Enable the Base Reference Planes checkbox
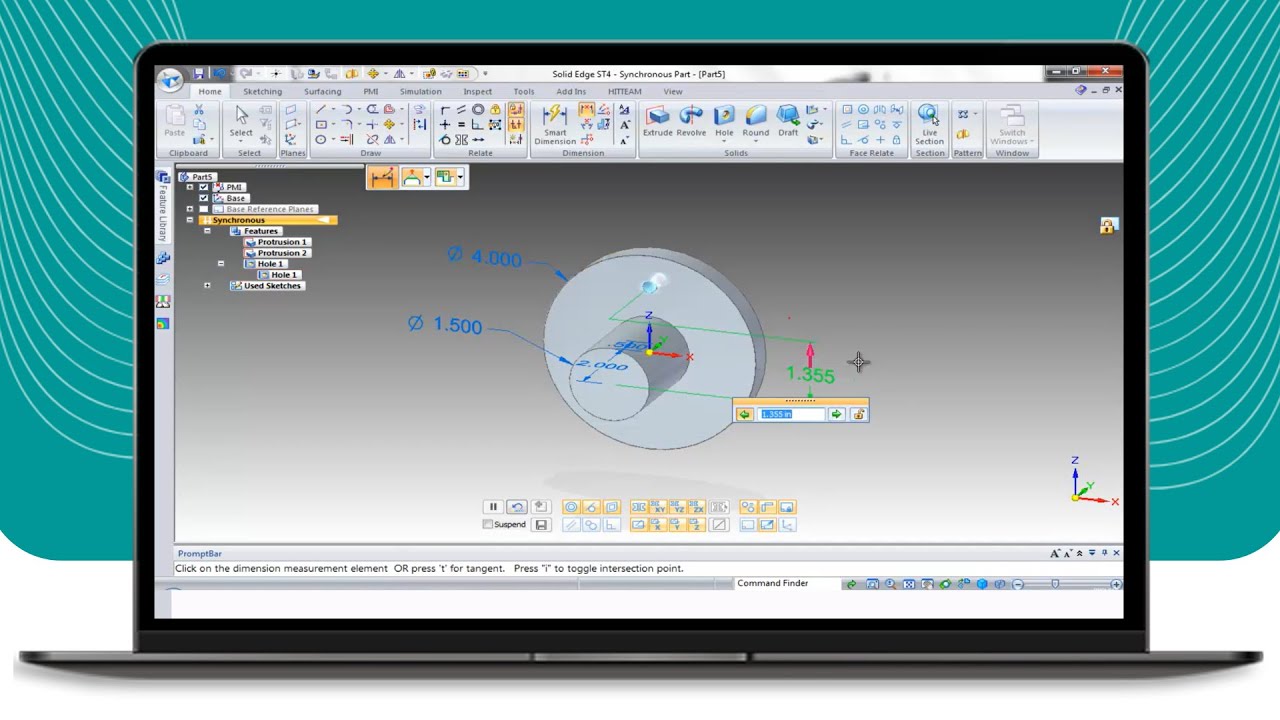1280x720 pixels. pyautogui.click(x=204, y=209)
